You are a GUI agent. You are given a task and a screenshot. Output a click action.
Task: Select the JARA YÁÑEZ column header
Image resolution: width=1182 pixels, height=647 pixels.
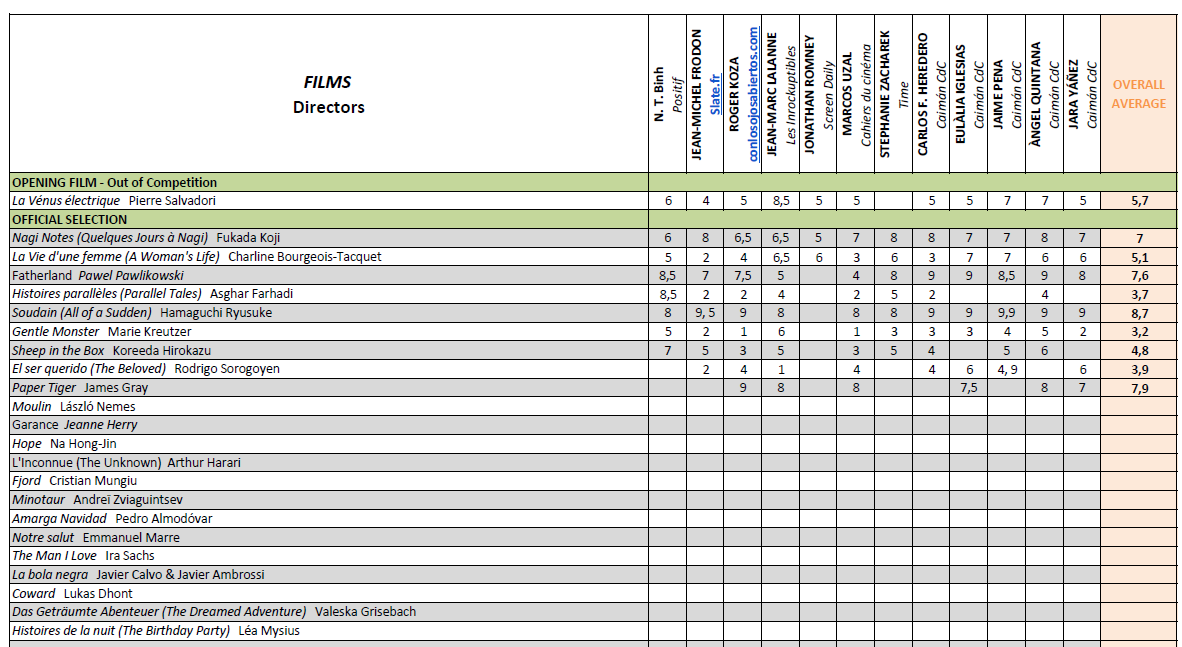1082,94
